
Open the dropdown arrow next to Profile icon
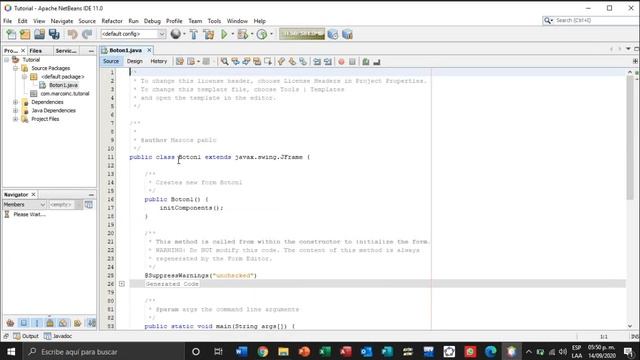point(271,34)
